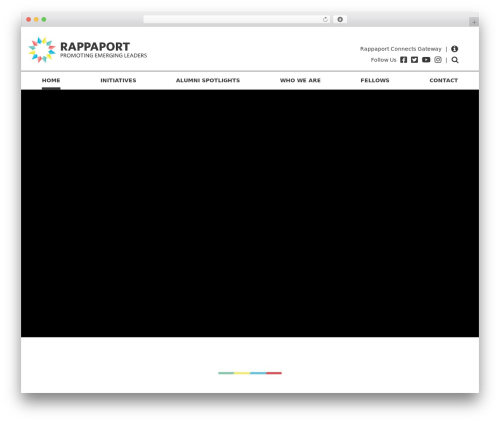Screen dimensions: 500x423
Task: Navigate to FELLOWS page
Action: (x=375, y=80)
